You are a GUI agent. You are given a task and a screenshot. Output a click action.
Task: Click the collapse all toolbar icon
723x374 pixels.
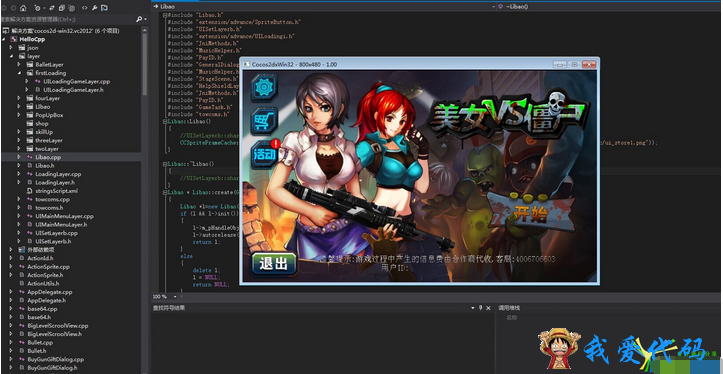61,8
